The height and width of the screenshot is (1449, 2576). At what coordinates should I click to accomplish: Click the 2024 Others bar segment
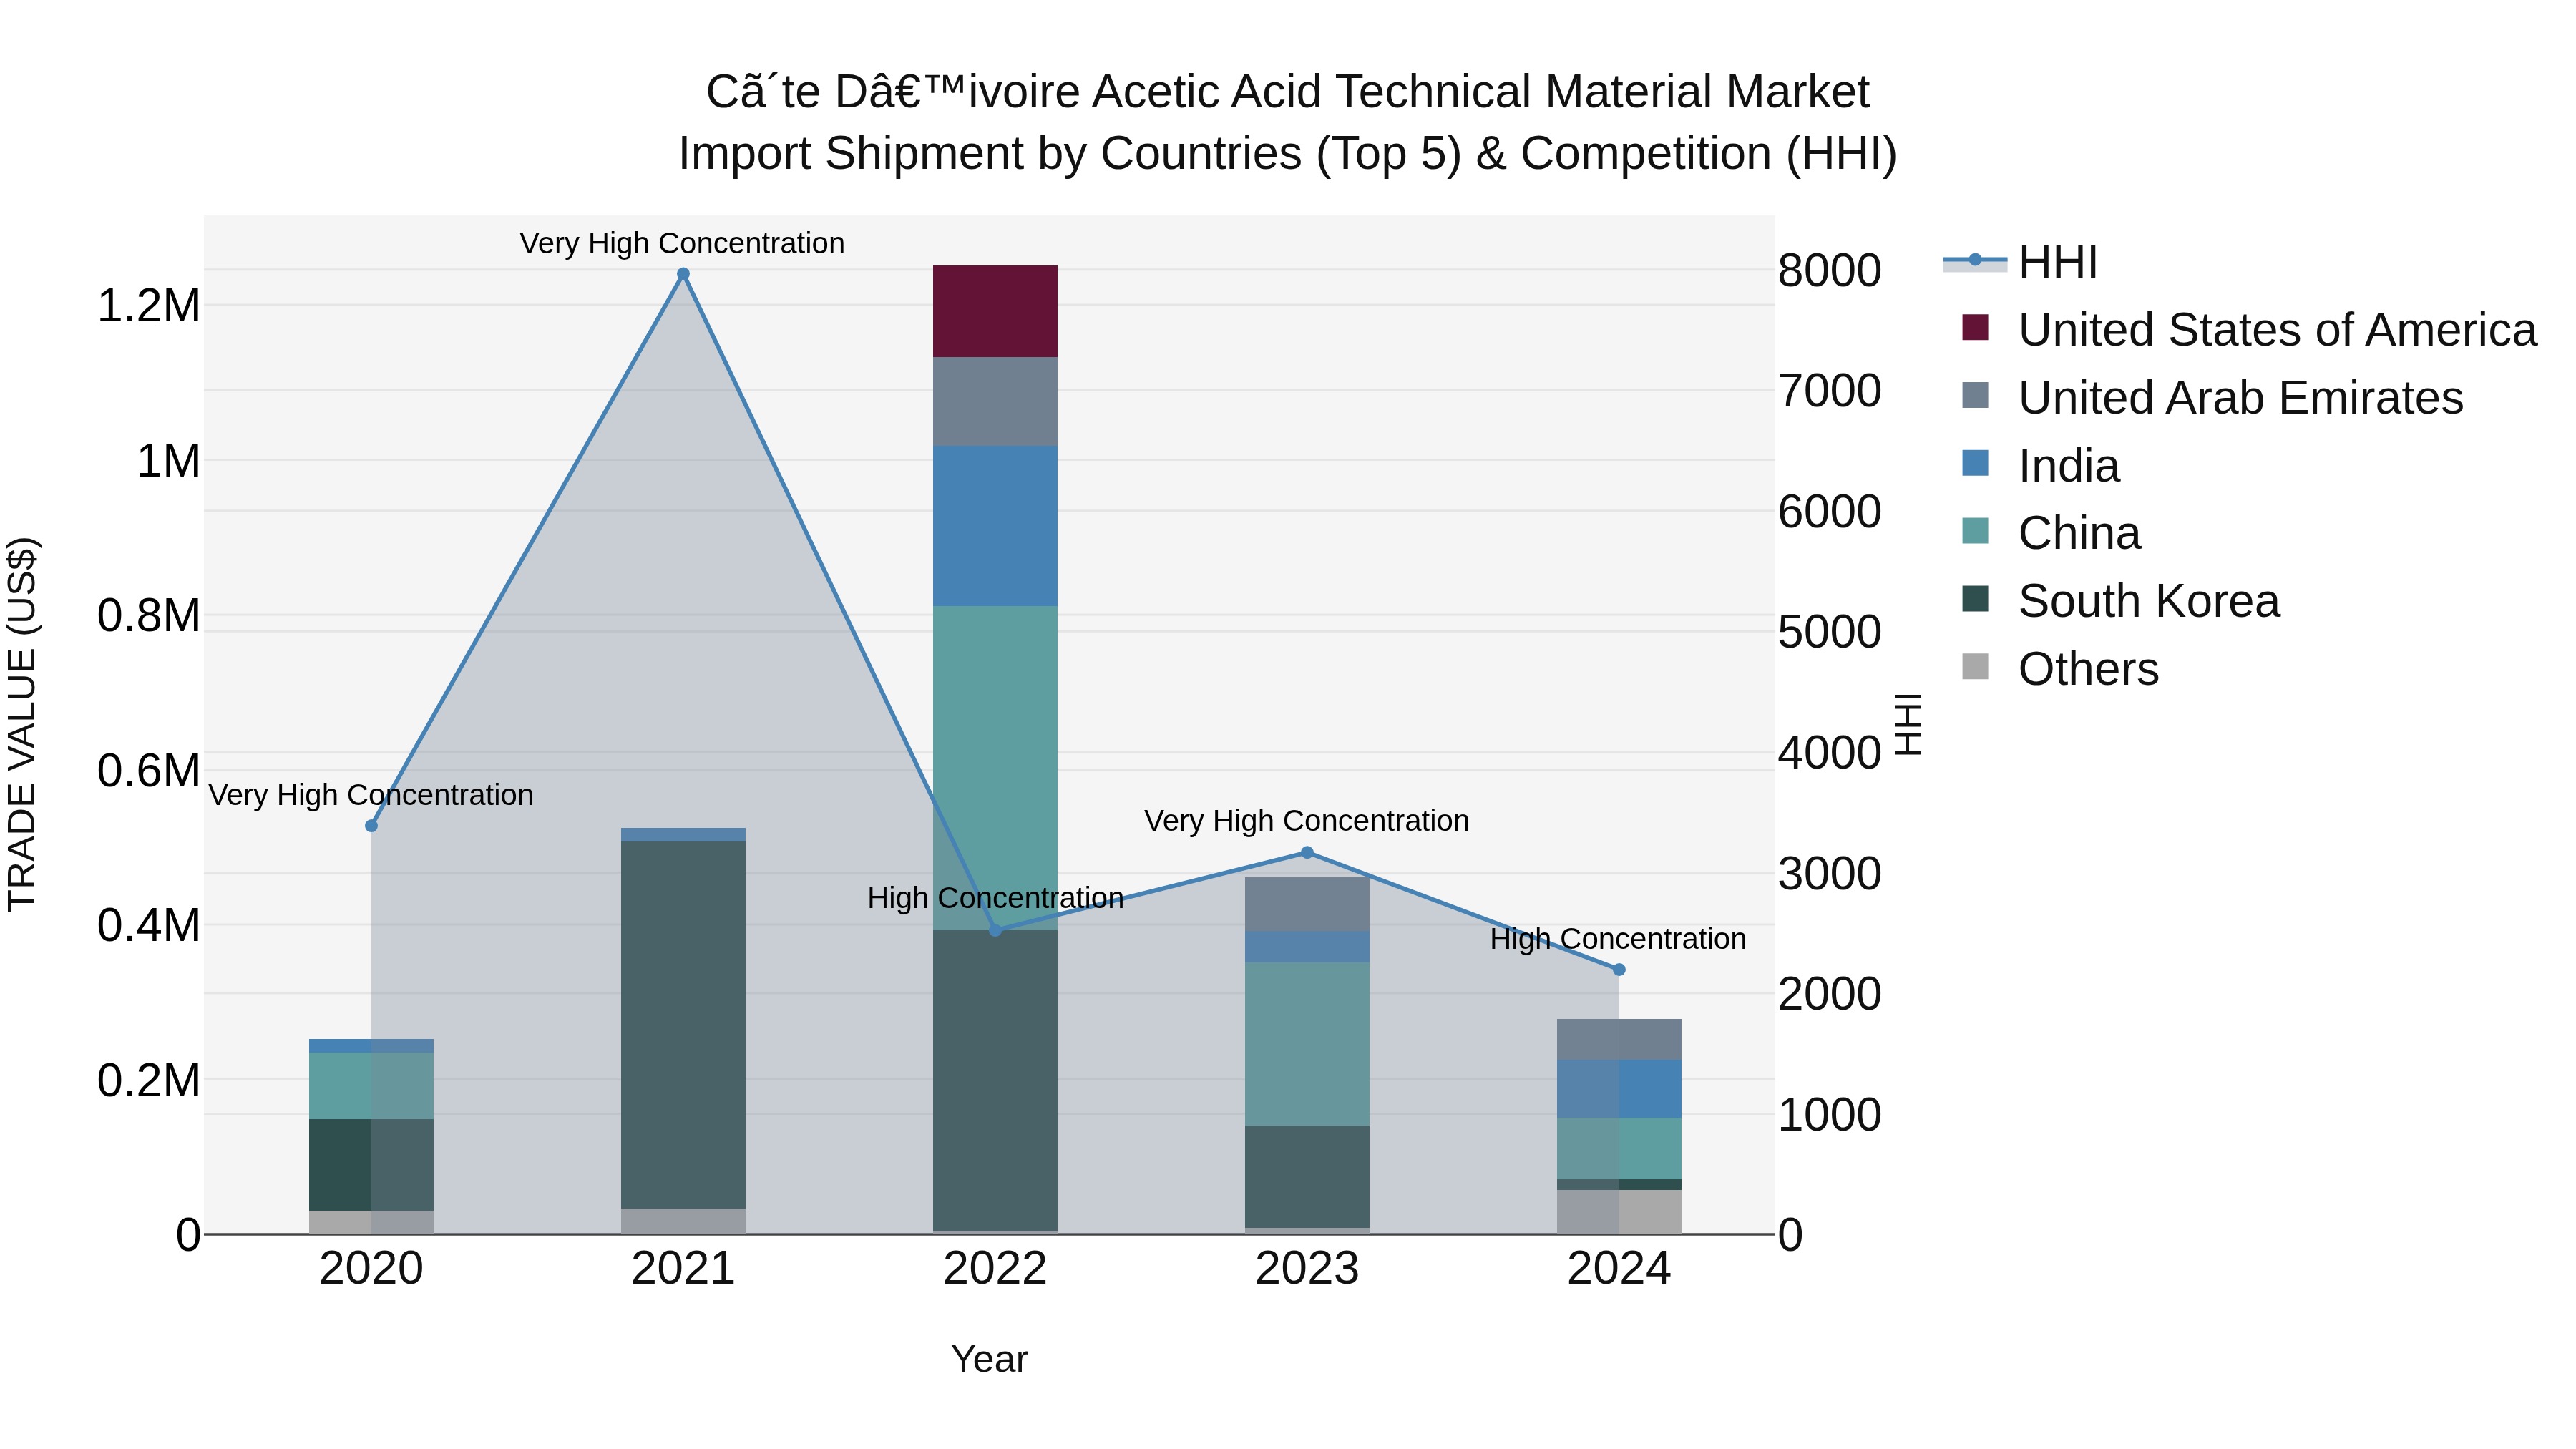(x=1619, y=1212)
